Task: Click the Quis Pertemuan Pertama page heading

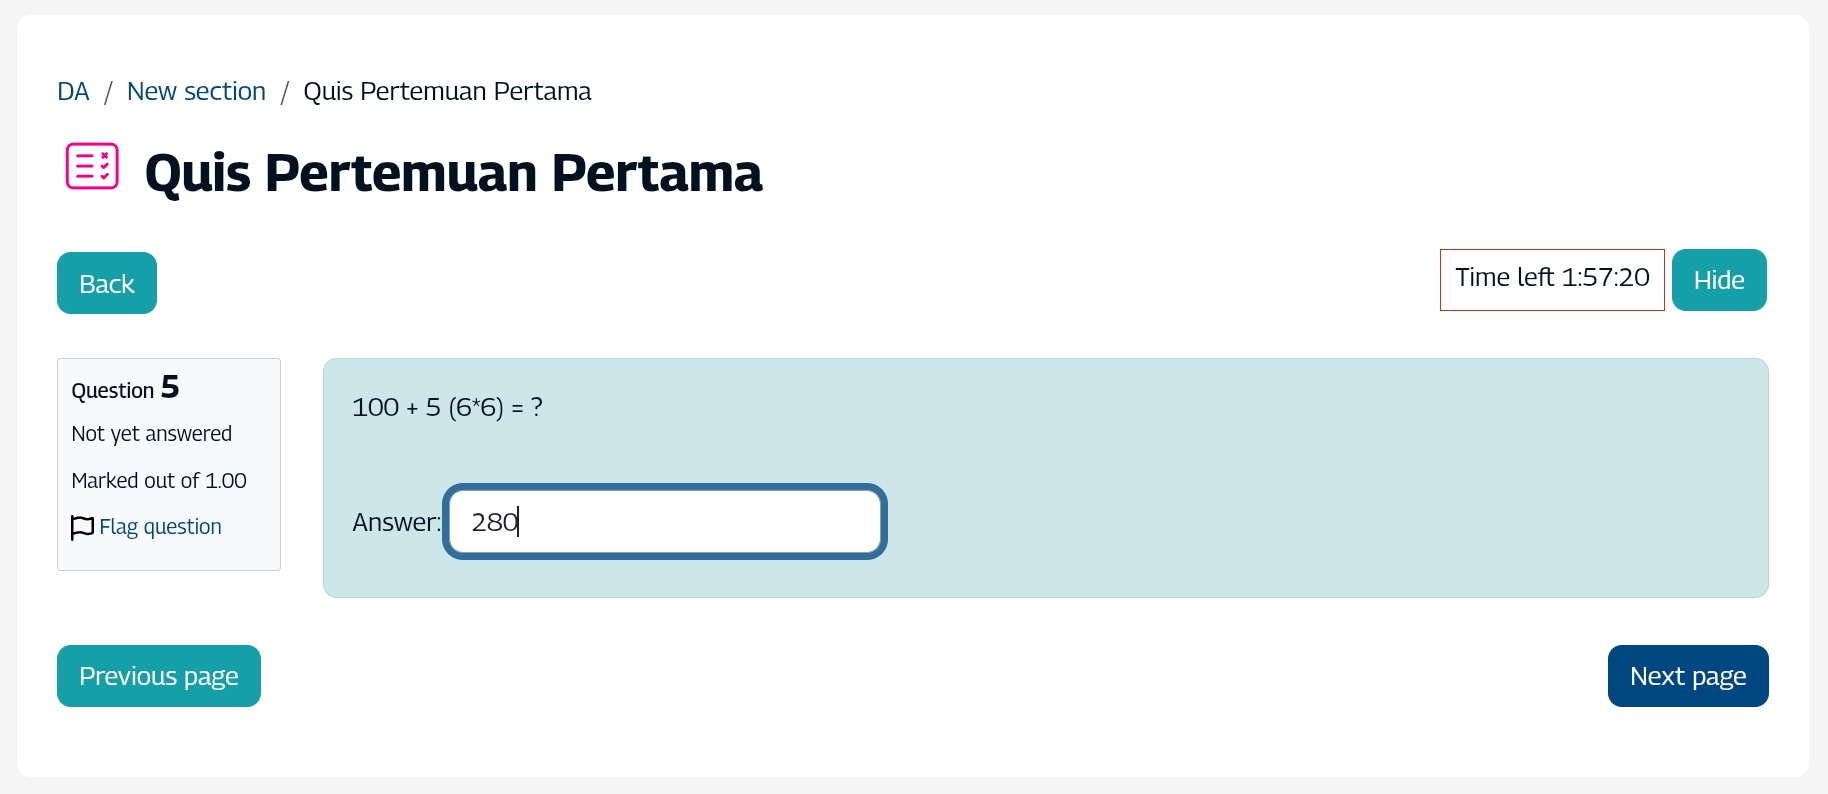Action: (453, 173)
